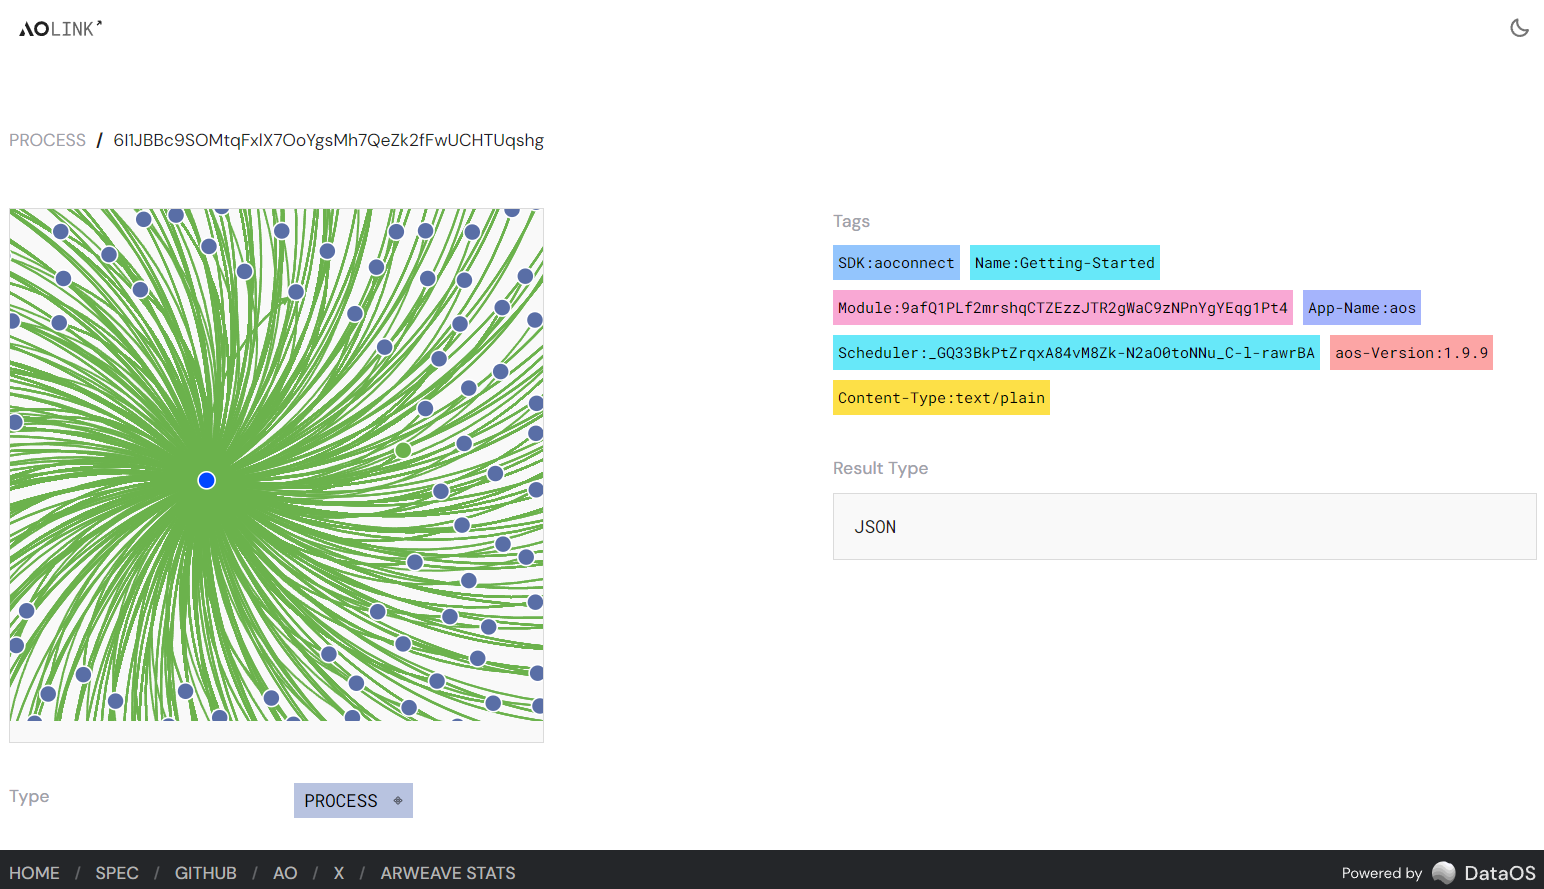Toggle dark mode moon icon

pyautogui.click(x=1519, y=28)
